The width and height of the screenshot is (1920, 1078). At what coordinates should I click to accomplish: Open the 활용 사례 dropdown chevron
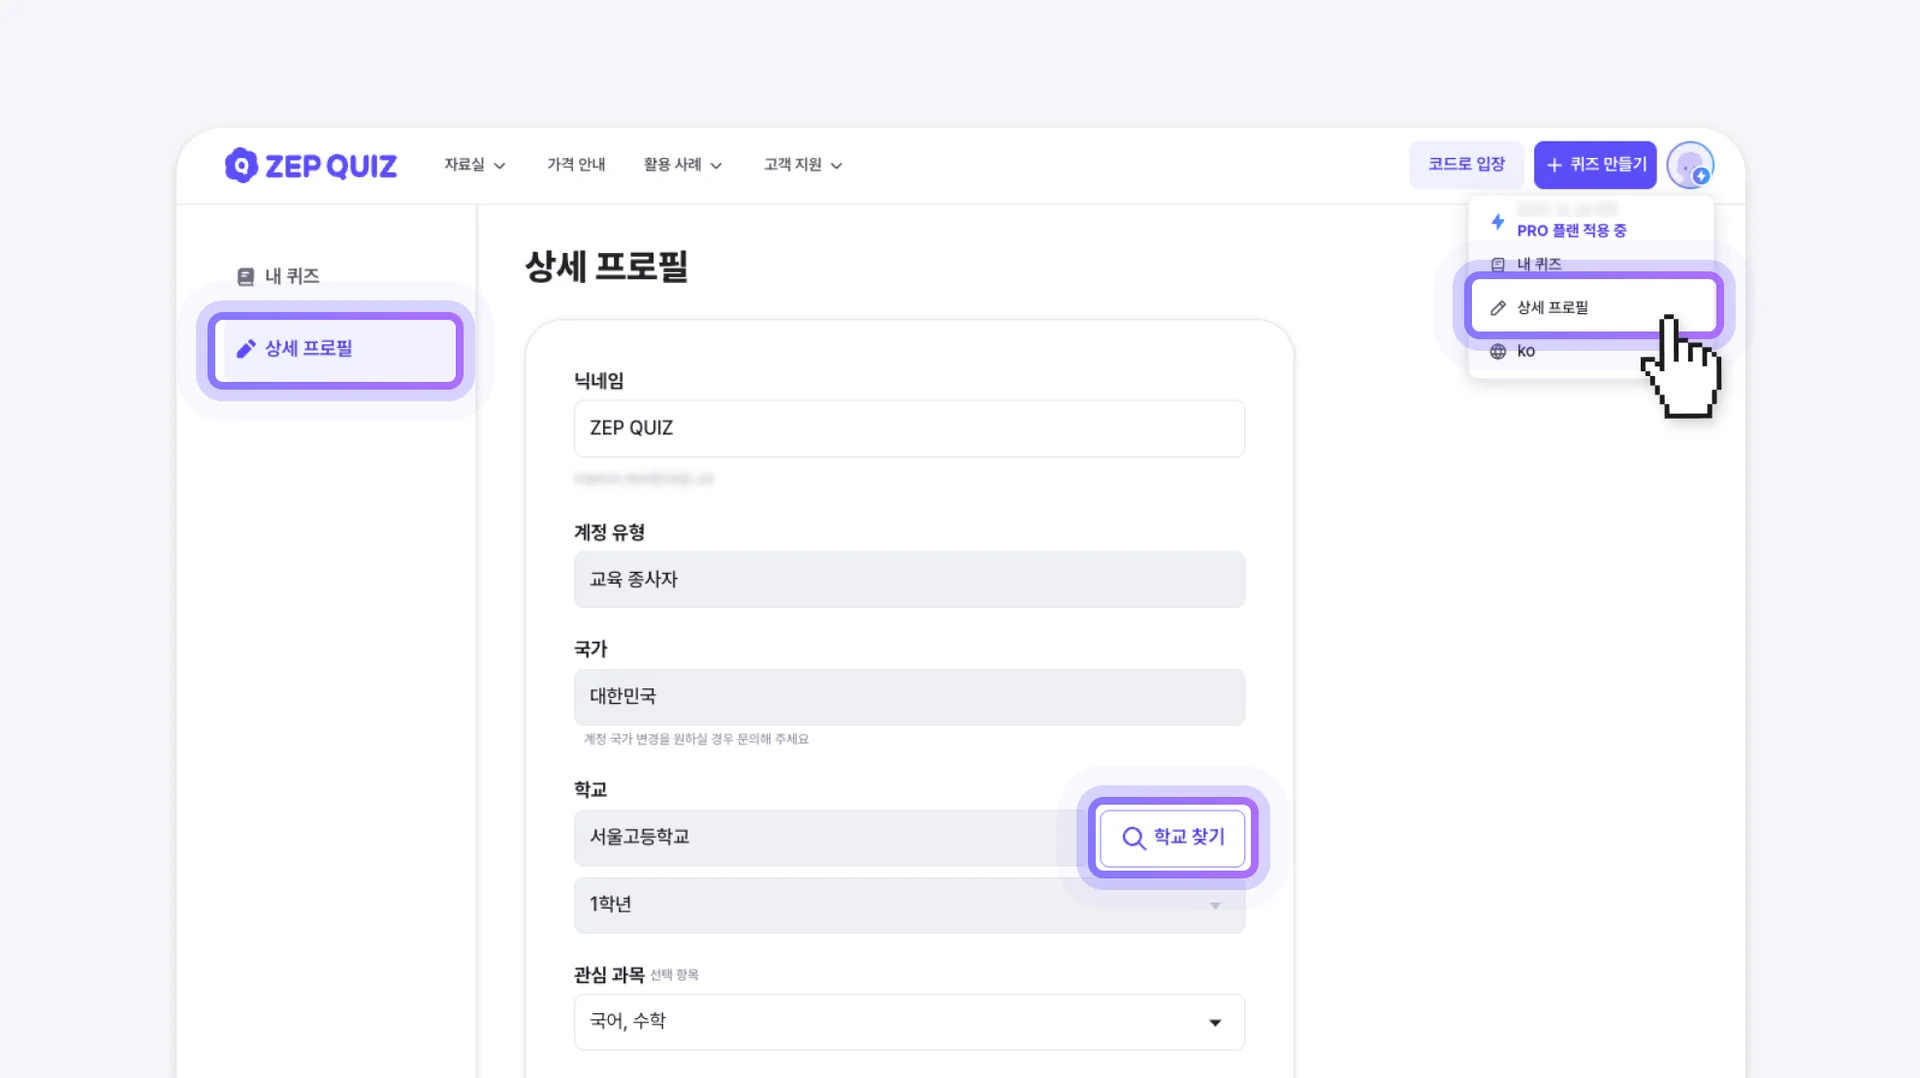[x=716, y=165]
